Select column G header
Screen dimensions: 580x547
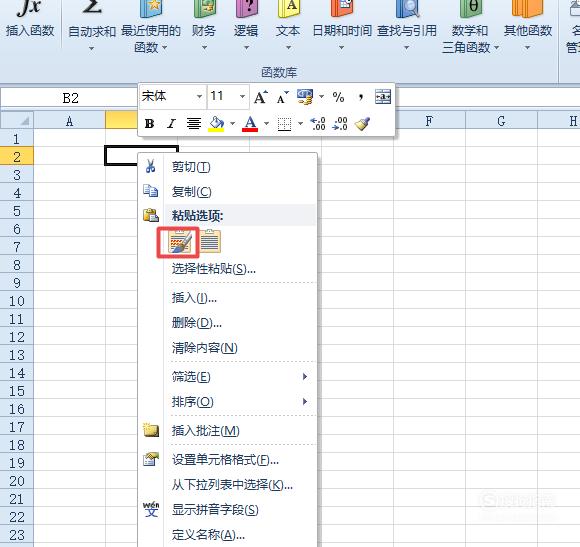(501, 121)
